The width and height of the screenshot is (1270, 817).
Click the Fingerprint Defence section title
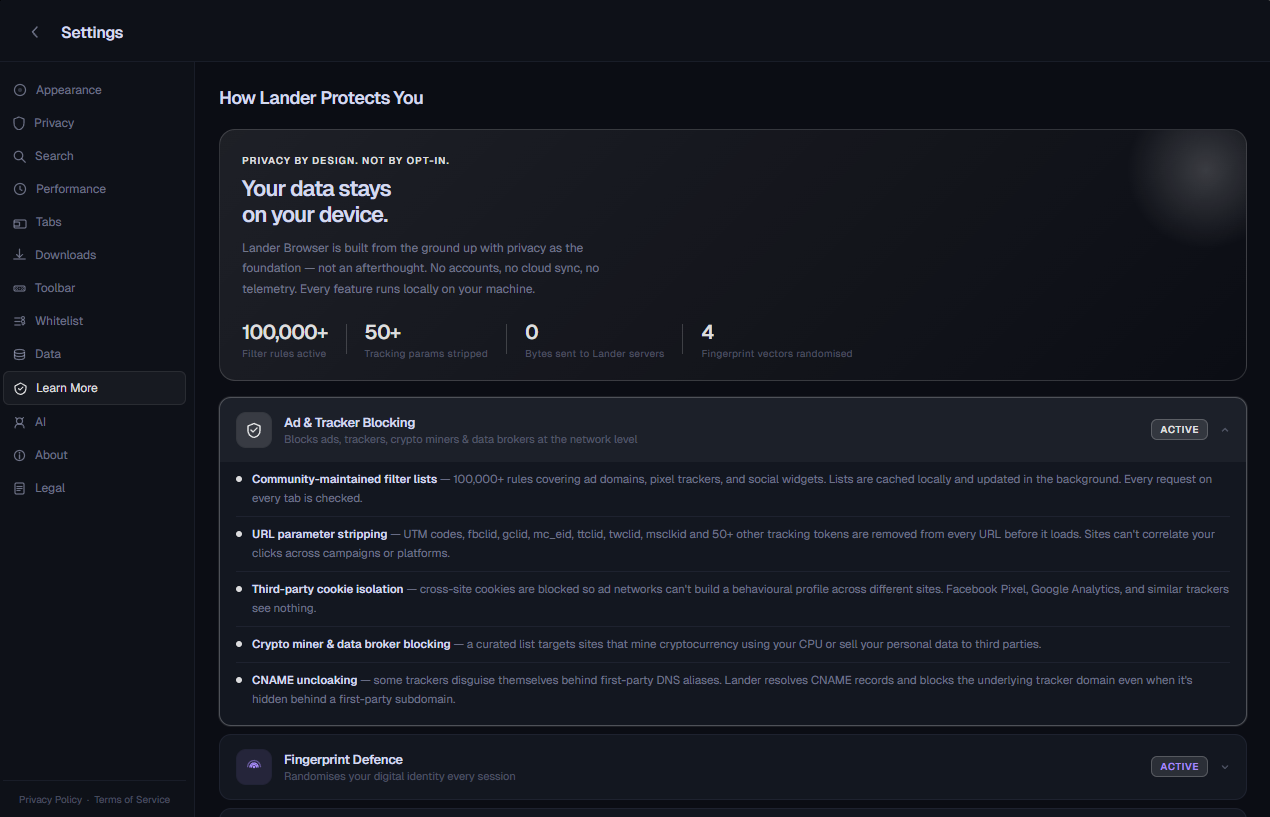coord(343,759)
